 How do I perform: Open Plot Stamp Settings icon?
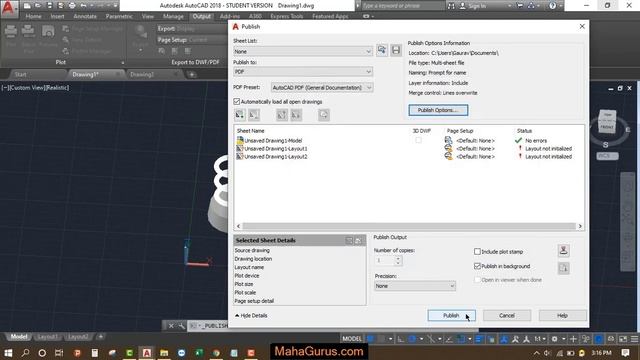coord(564,251)
